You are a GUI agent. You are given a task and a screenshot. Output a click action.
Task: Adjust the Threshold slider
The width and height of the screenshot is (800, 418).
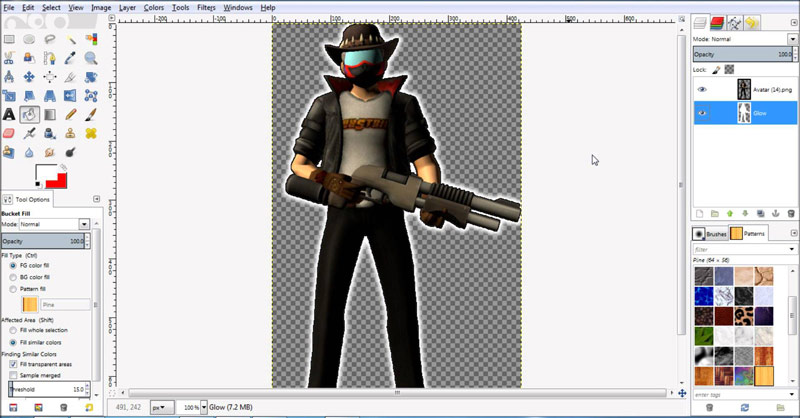(x=47, y=389)
